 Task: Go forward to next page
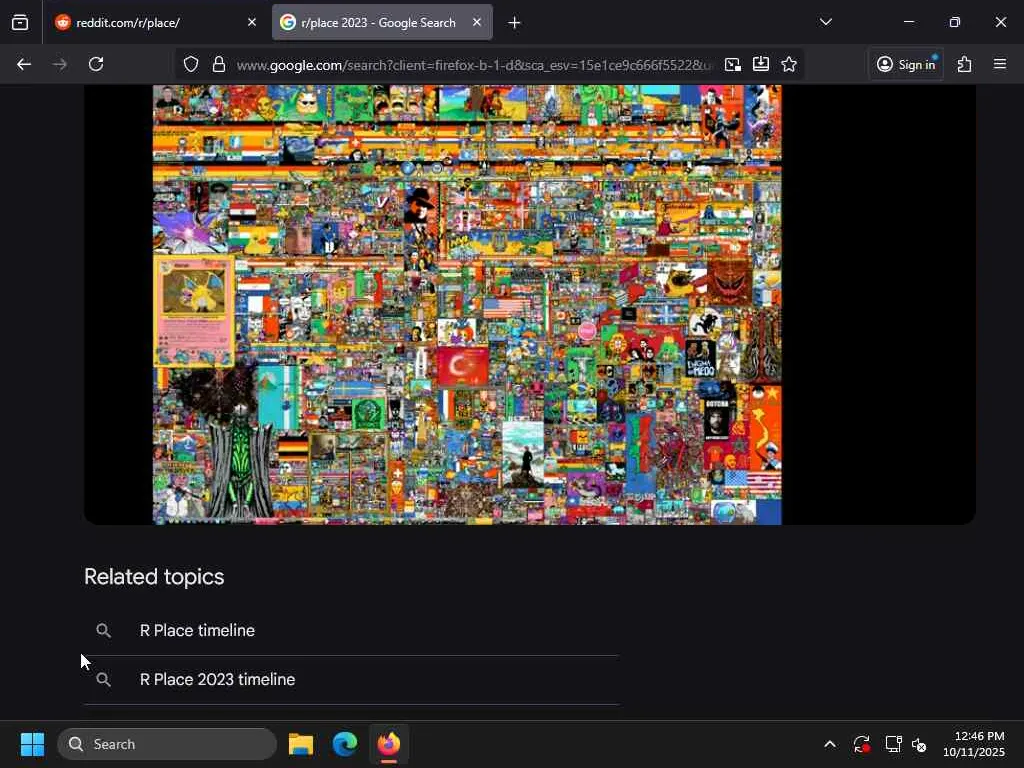tap(60, 64)
